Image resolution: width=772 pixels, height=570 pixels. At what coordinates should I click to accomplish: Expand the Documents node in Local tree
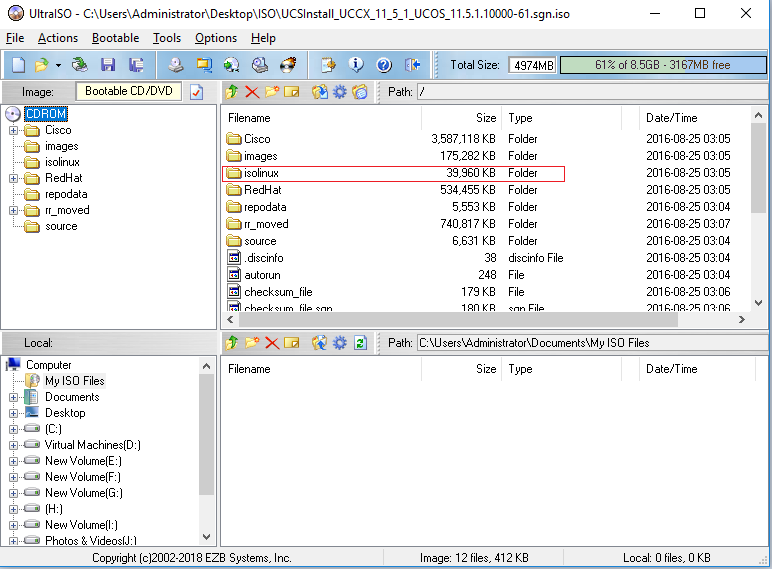pos(13,397)
